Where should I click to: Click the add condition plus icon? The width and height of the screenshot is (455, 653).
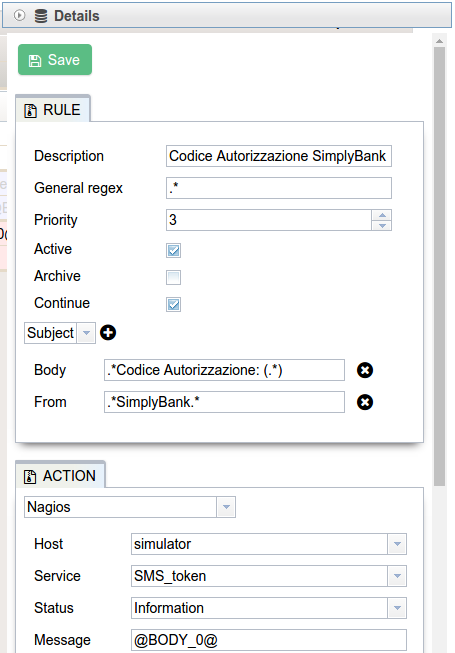coord(108,333)
